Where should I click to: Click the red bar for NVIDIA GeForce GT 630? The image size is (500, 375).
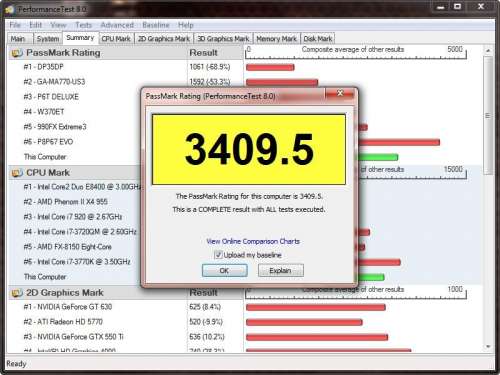click(x=316, y=307)
